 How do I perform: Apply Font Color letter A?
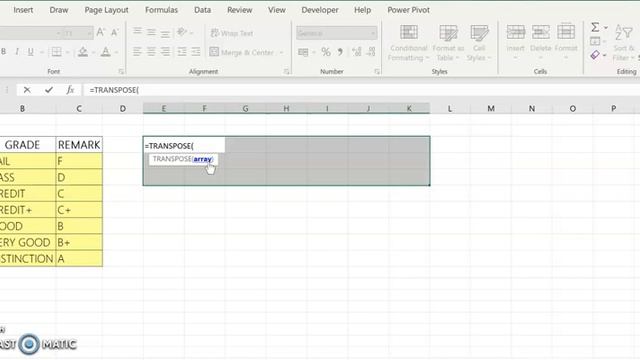106,52
